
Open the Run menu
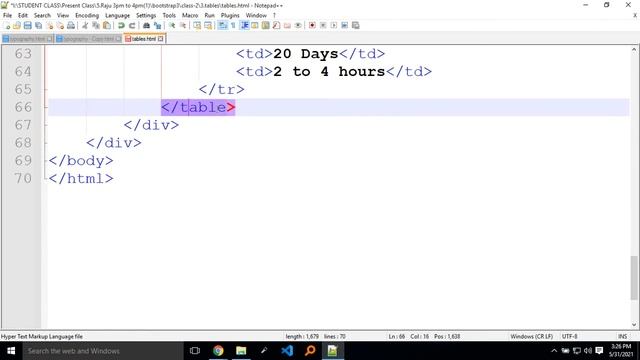tap(209, 15)
